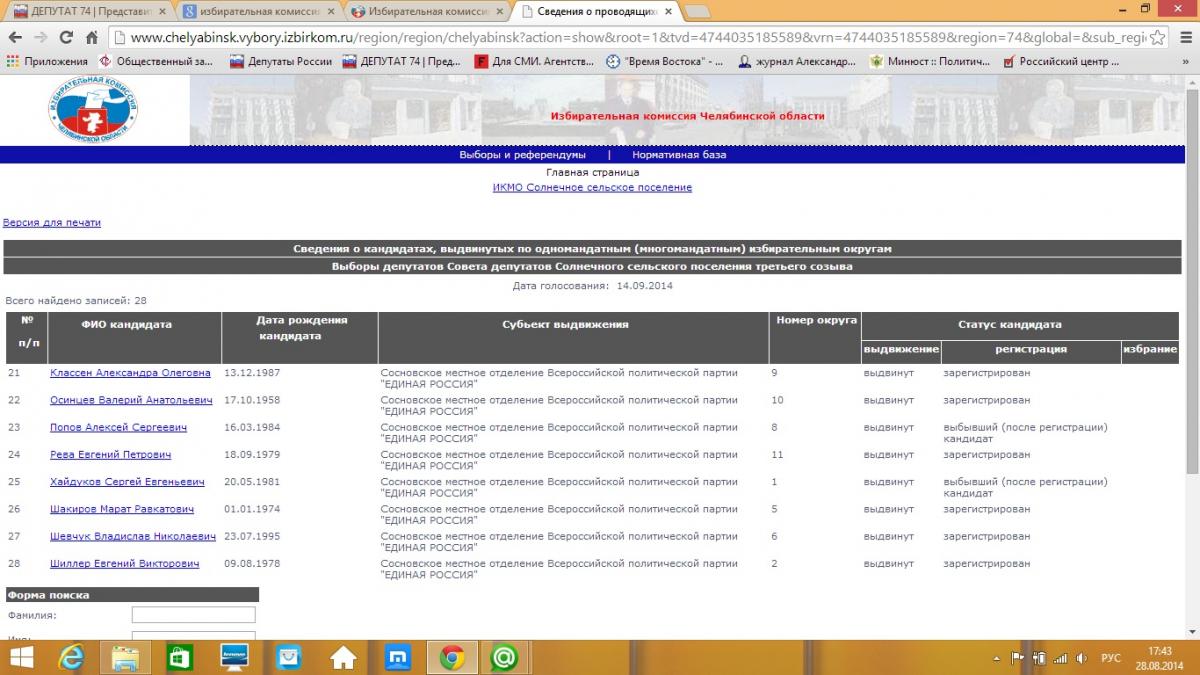1200x675 pixels.
Task: Switch to the ДЕПУТАТ 74 tab
Action: pos(89,11)
